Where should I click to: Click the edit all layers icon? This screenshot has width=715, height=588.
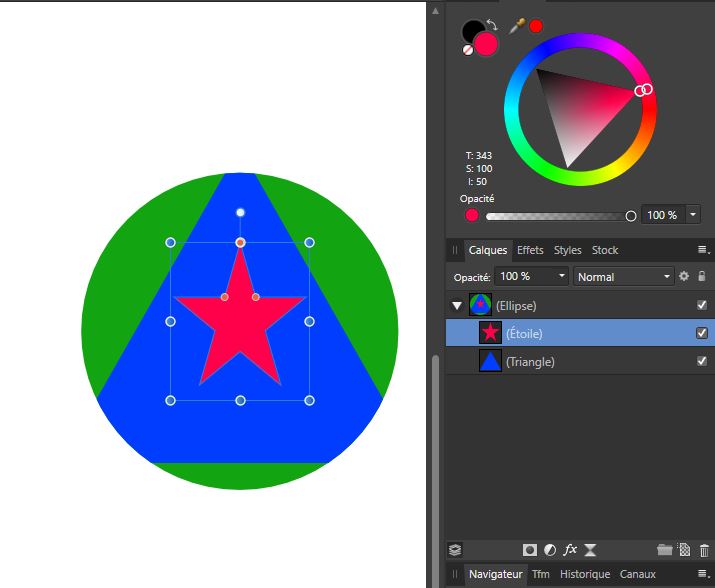click(455, 550)
